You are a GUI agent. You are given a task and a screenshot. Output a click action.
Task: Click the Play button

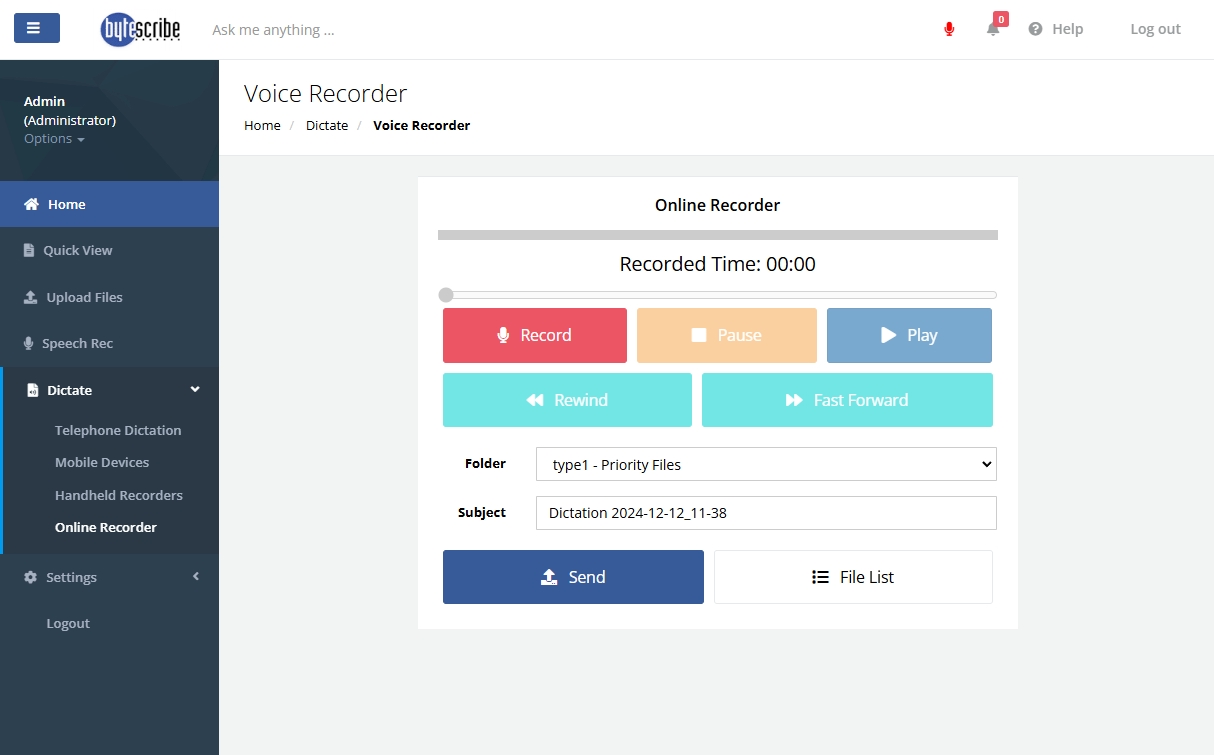[x=909, y=335]
